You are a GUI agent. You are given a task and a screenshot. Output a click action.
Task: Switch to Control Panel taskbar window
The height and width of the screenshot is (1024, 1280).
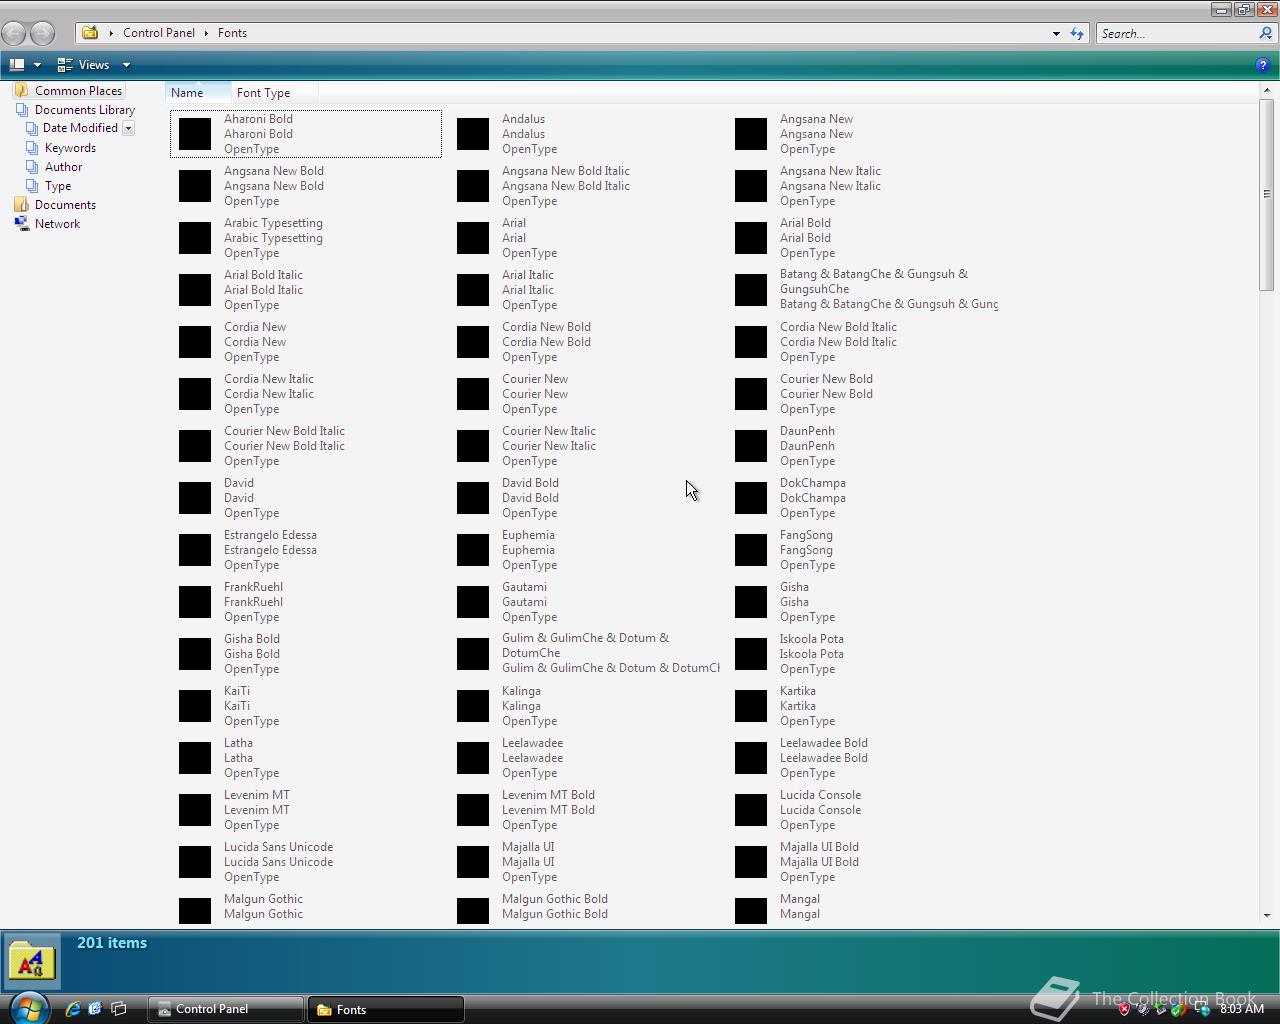point(226,1009)
